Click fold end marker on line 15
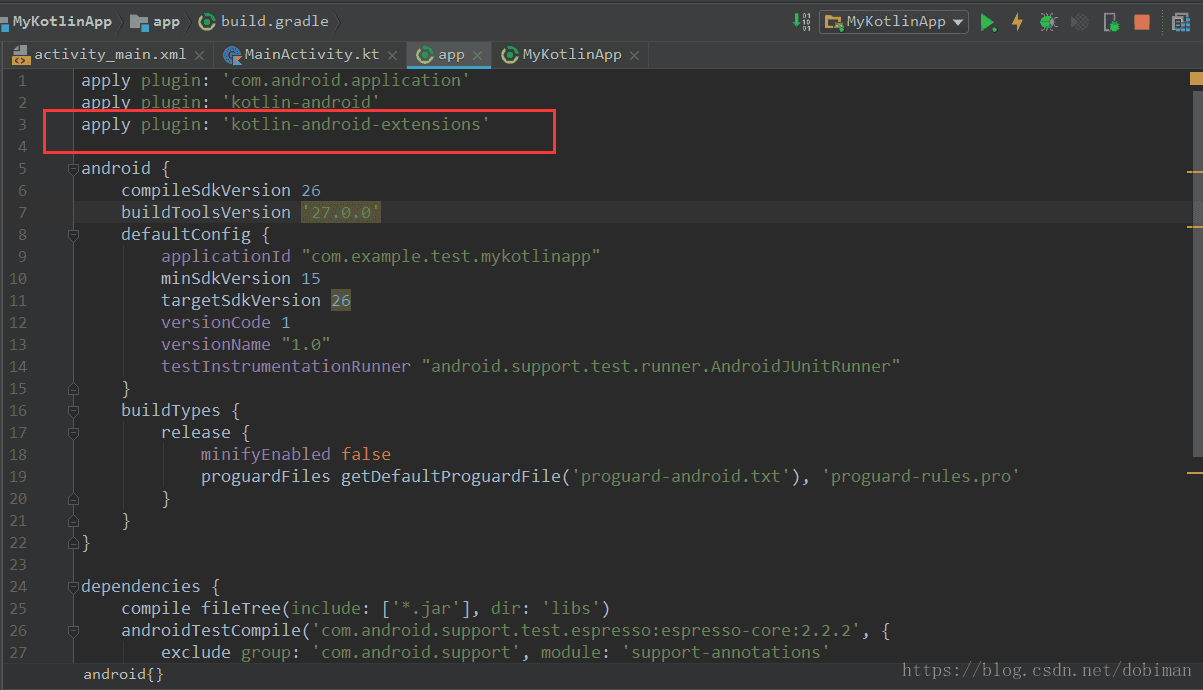 73,389
